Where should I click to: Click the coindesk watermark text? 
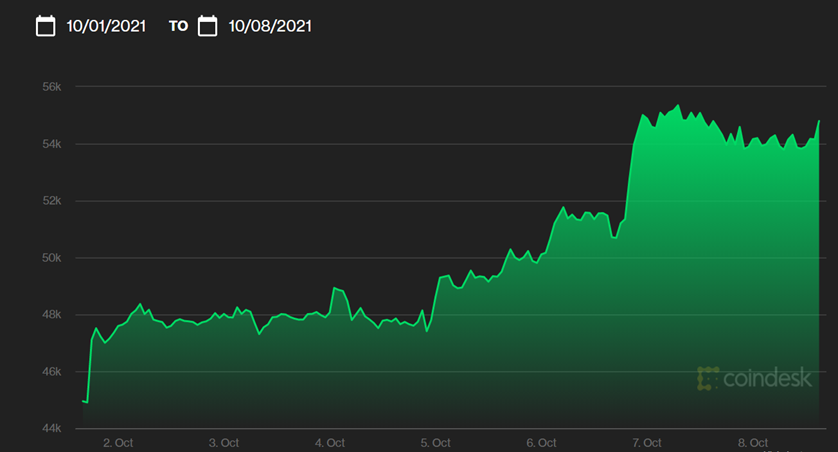[x=768, y=379]
